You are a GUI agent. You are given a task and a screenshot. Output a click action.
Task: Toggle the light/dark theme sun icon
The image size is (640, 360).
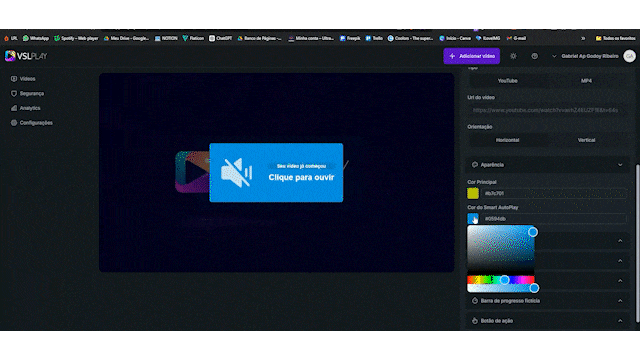pos(513,56)
